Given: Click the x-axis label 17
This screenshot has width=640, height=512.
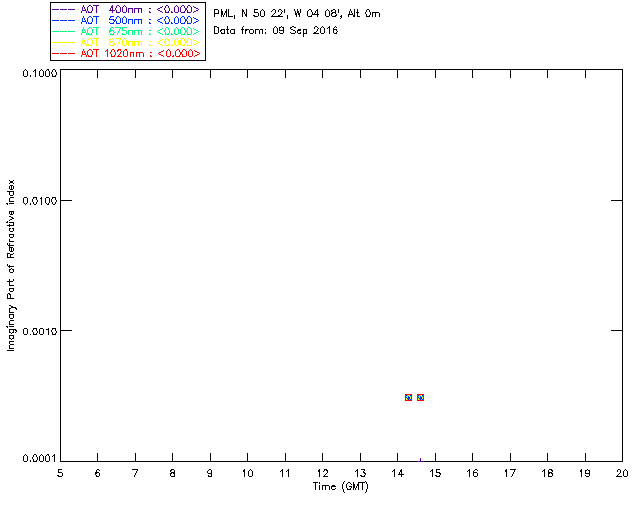Looking at the screenshot, I should click(510, 473).
